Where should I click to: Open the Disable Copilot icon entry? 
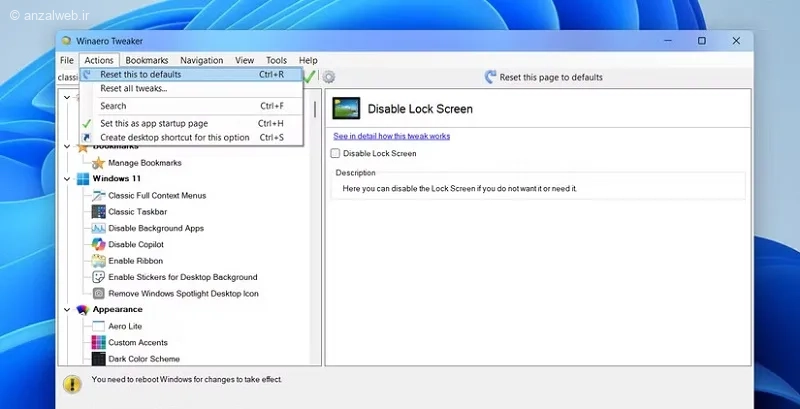point(98,244)
